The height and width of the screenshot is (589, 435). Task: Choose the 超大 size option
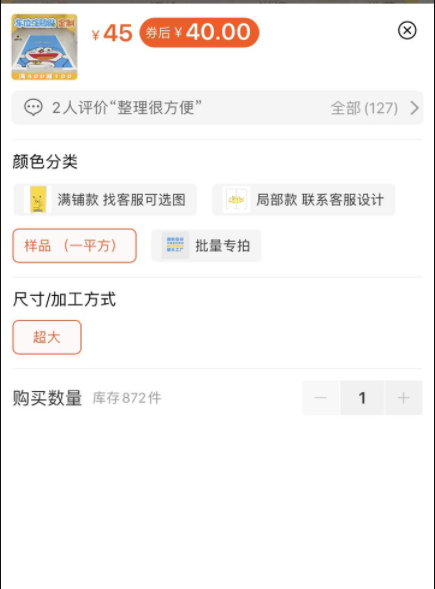pyautogui.click(x=47, y=337)
